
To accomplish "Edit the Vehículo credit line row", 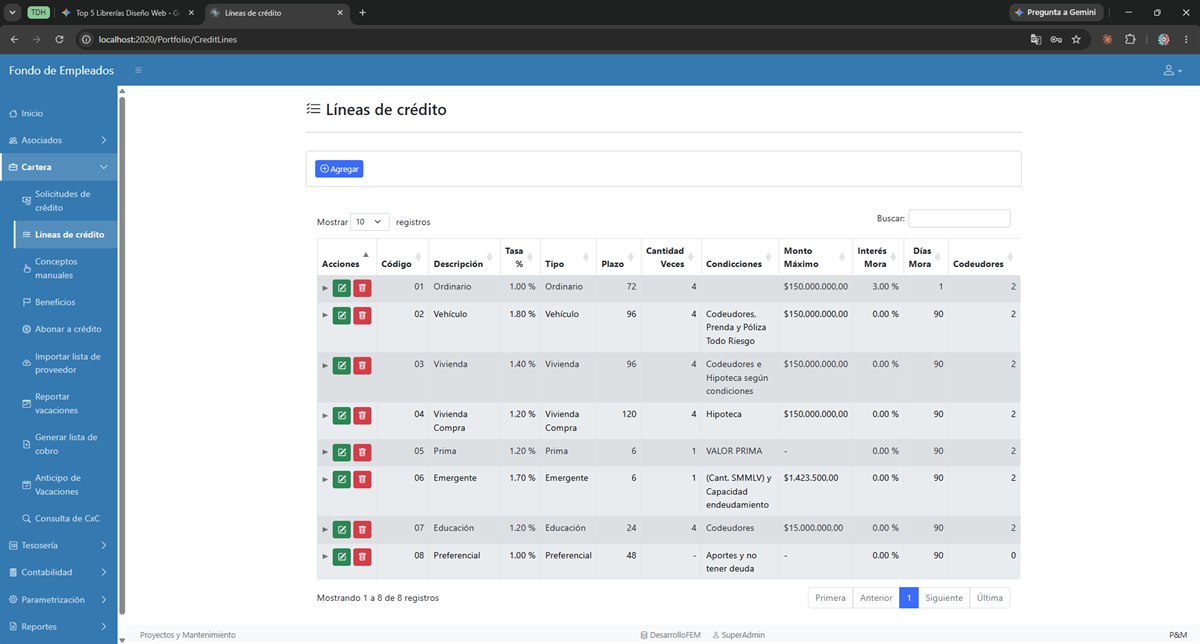I will pos(342,315).
